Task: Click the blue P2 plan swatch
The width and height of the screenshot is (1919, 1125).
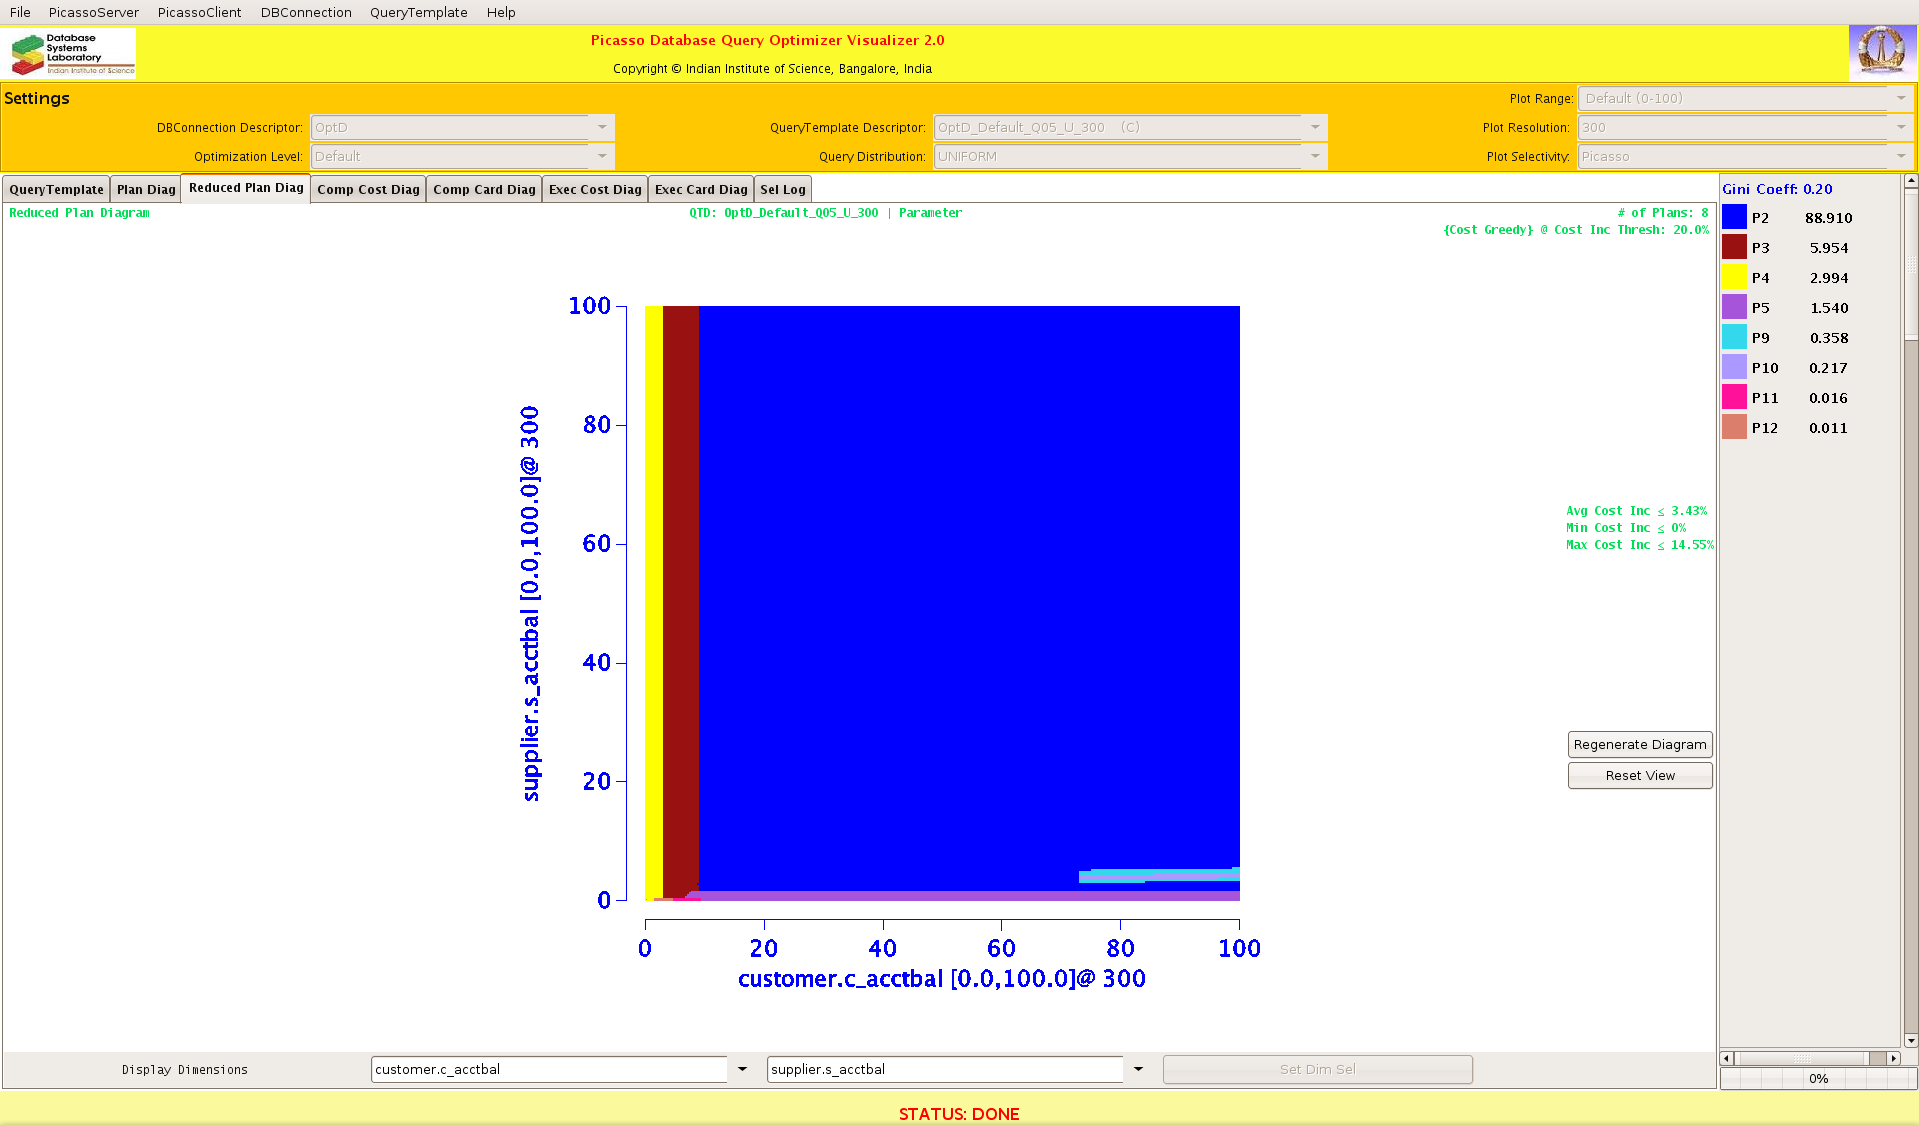Action: [x=1734, y=218]
